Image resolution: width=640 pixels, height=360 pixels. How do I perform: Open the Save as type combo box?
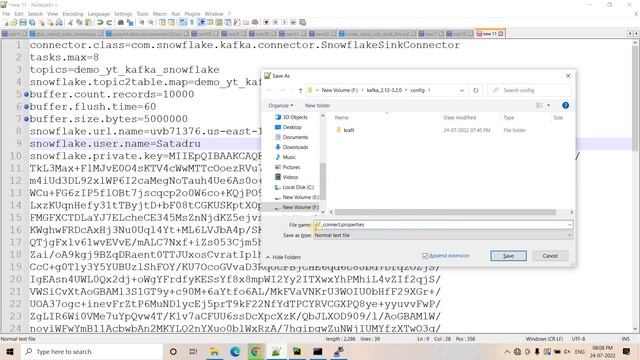click(x=443, y=236)
